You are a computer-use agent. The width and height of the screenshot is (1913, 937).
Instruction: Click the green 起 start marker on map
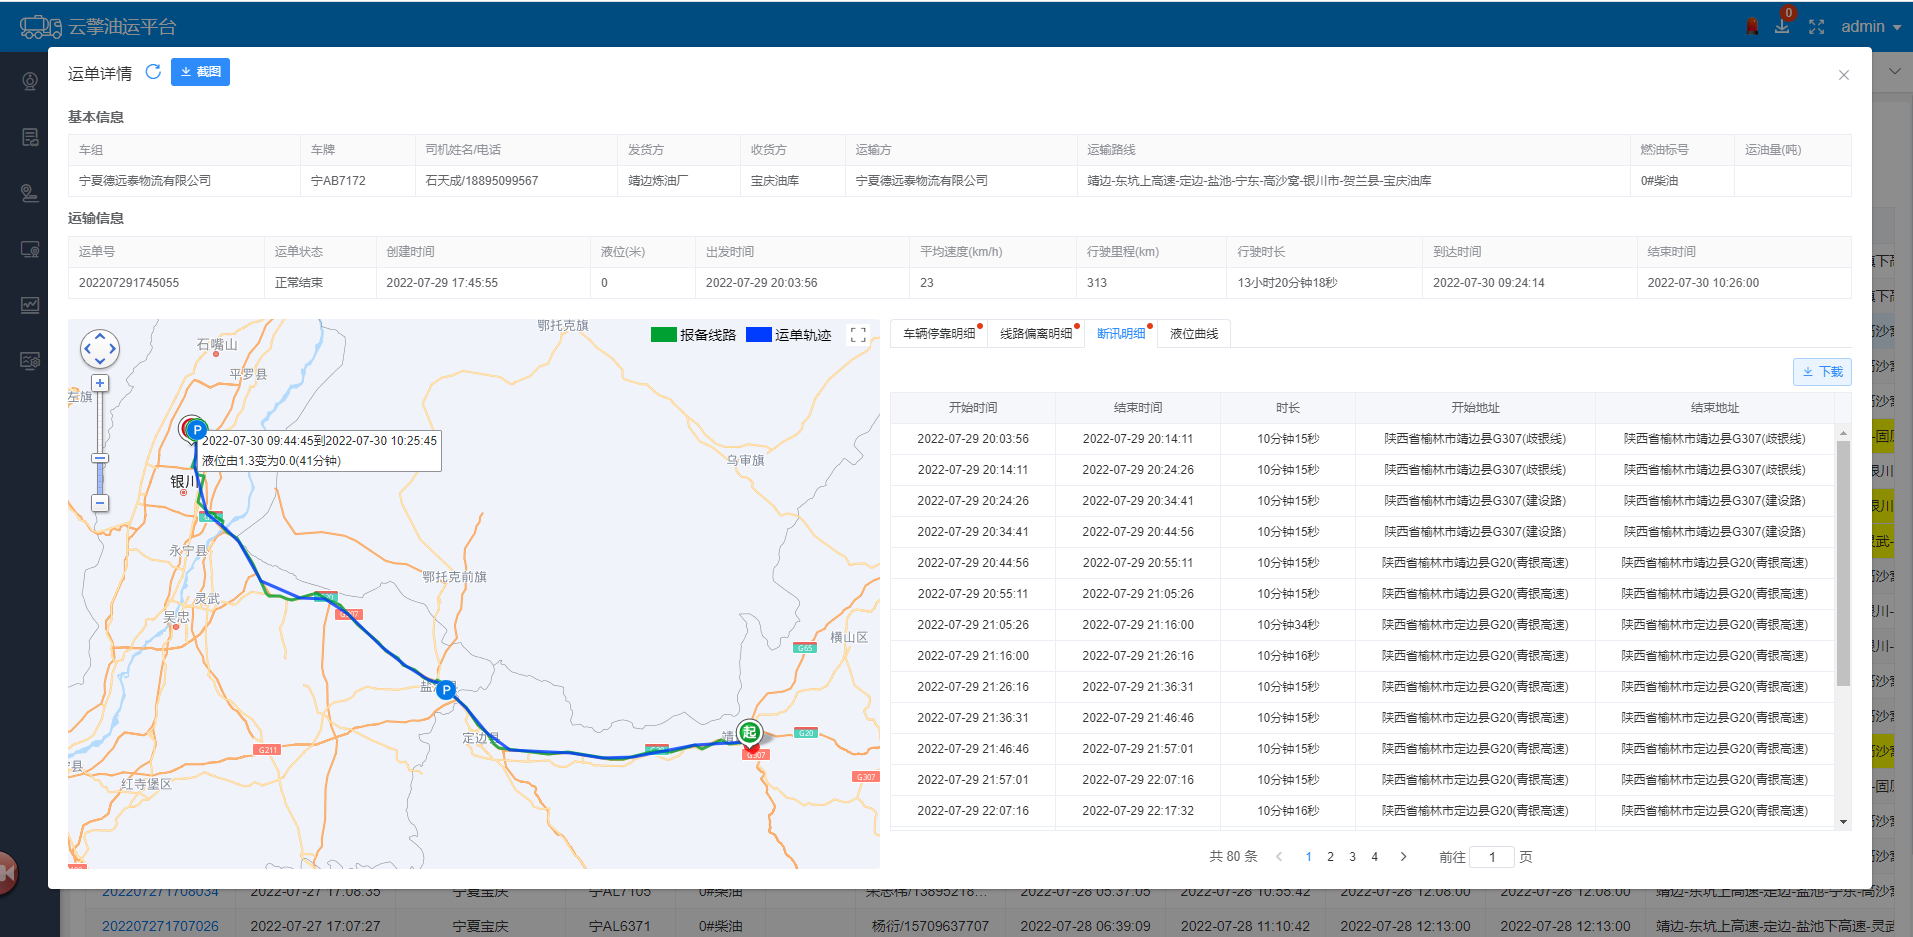tap(749, 732)
